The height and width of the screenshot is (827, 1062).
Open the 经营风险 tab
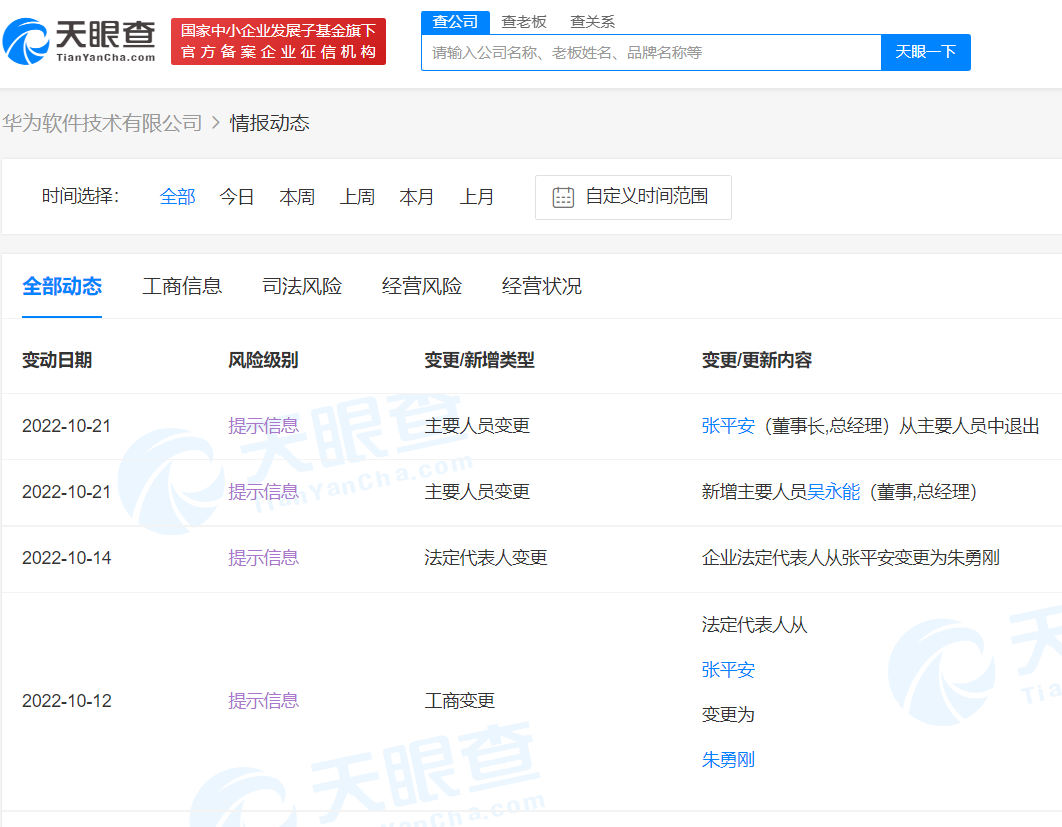[421, 286]
